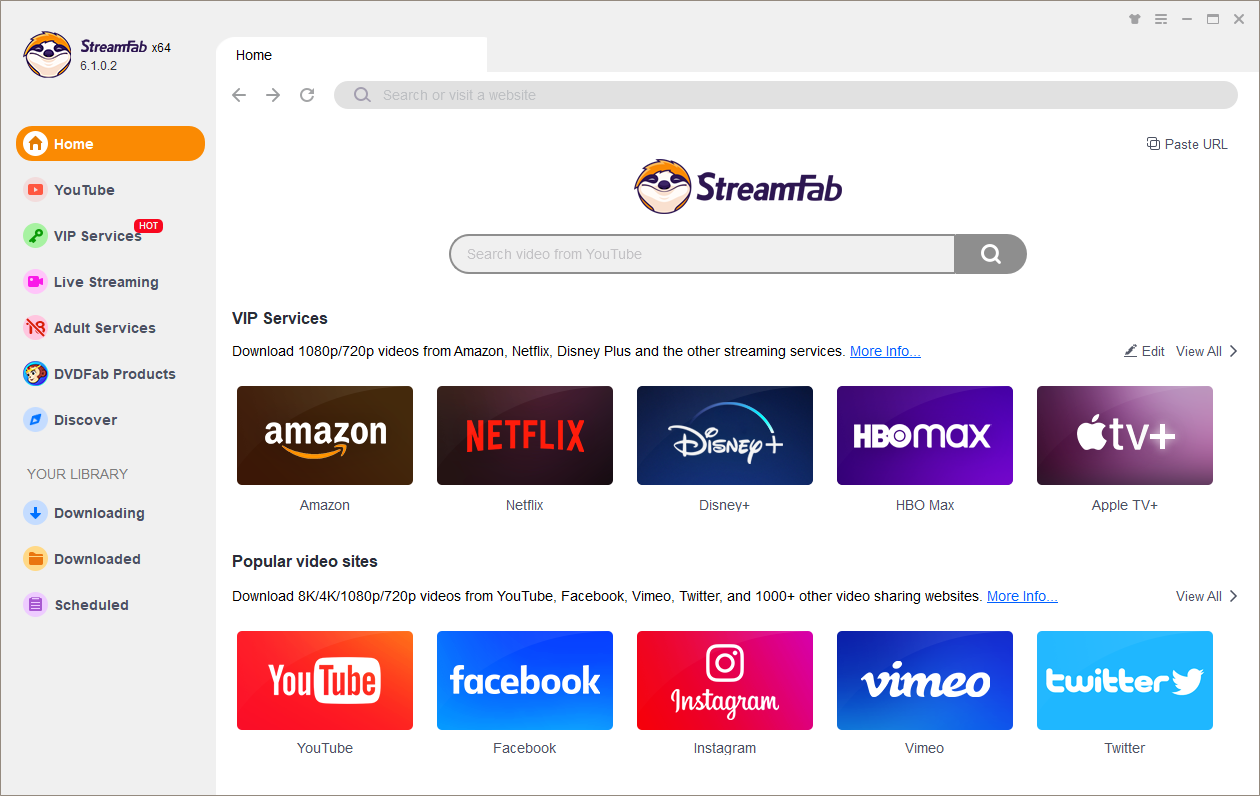Open the Live Streaming camera icon
The width and height of the screenshot is (1260, 796).
point(36,282)
